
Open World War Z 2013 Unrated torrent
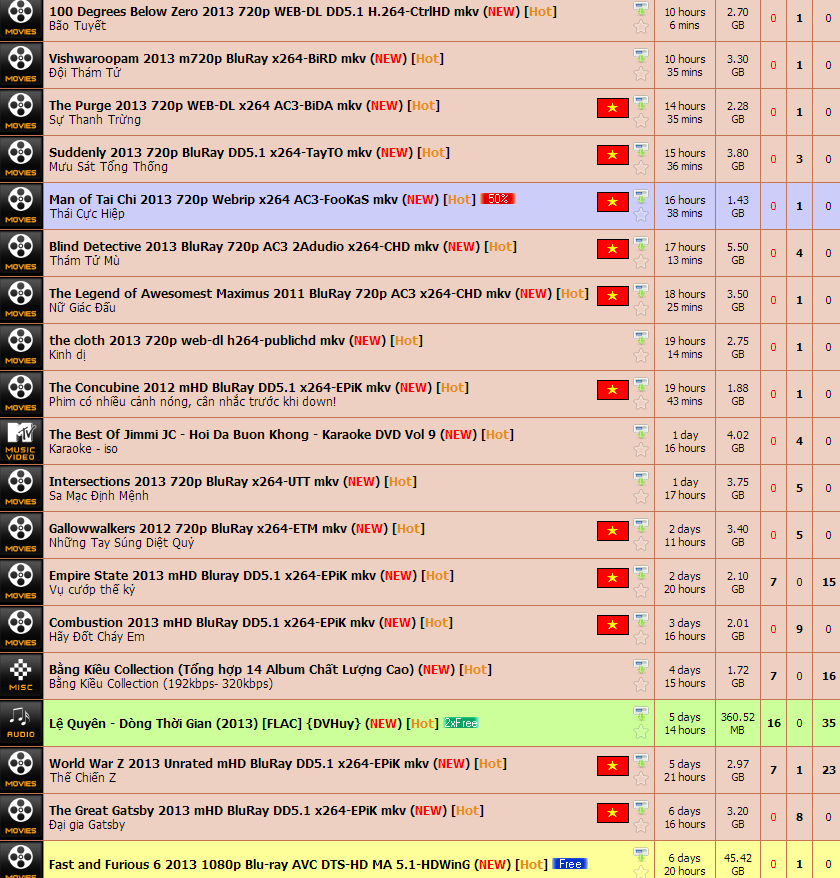pyautogui.click(x=239, y=764)
